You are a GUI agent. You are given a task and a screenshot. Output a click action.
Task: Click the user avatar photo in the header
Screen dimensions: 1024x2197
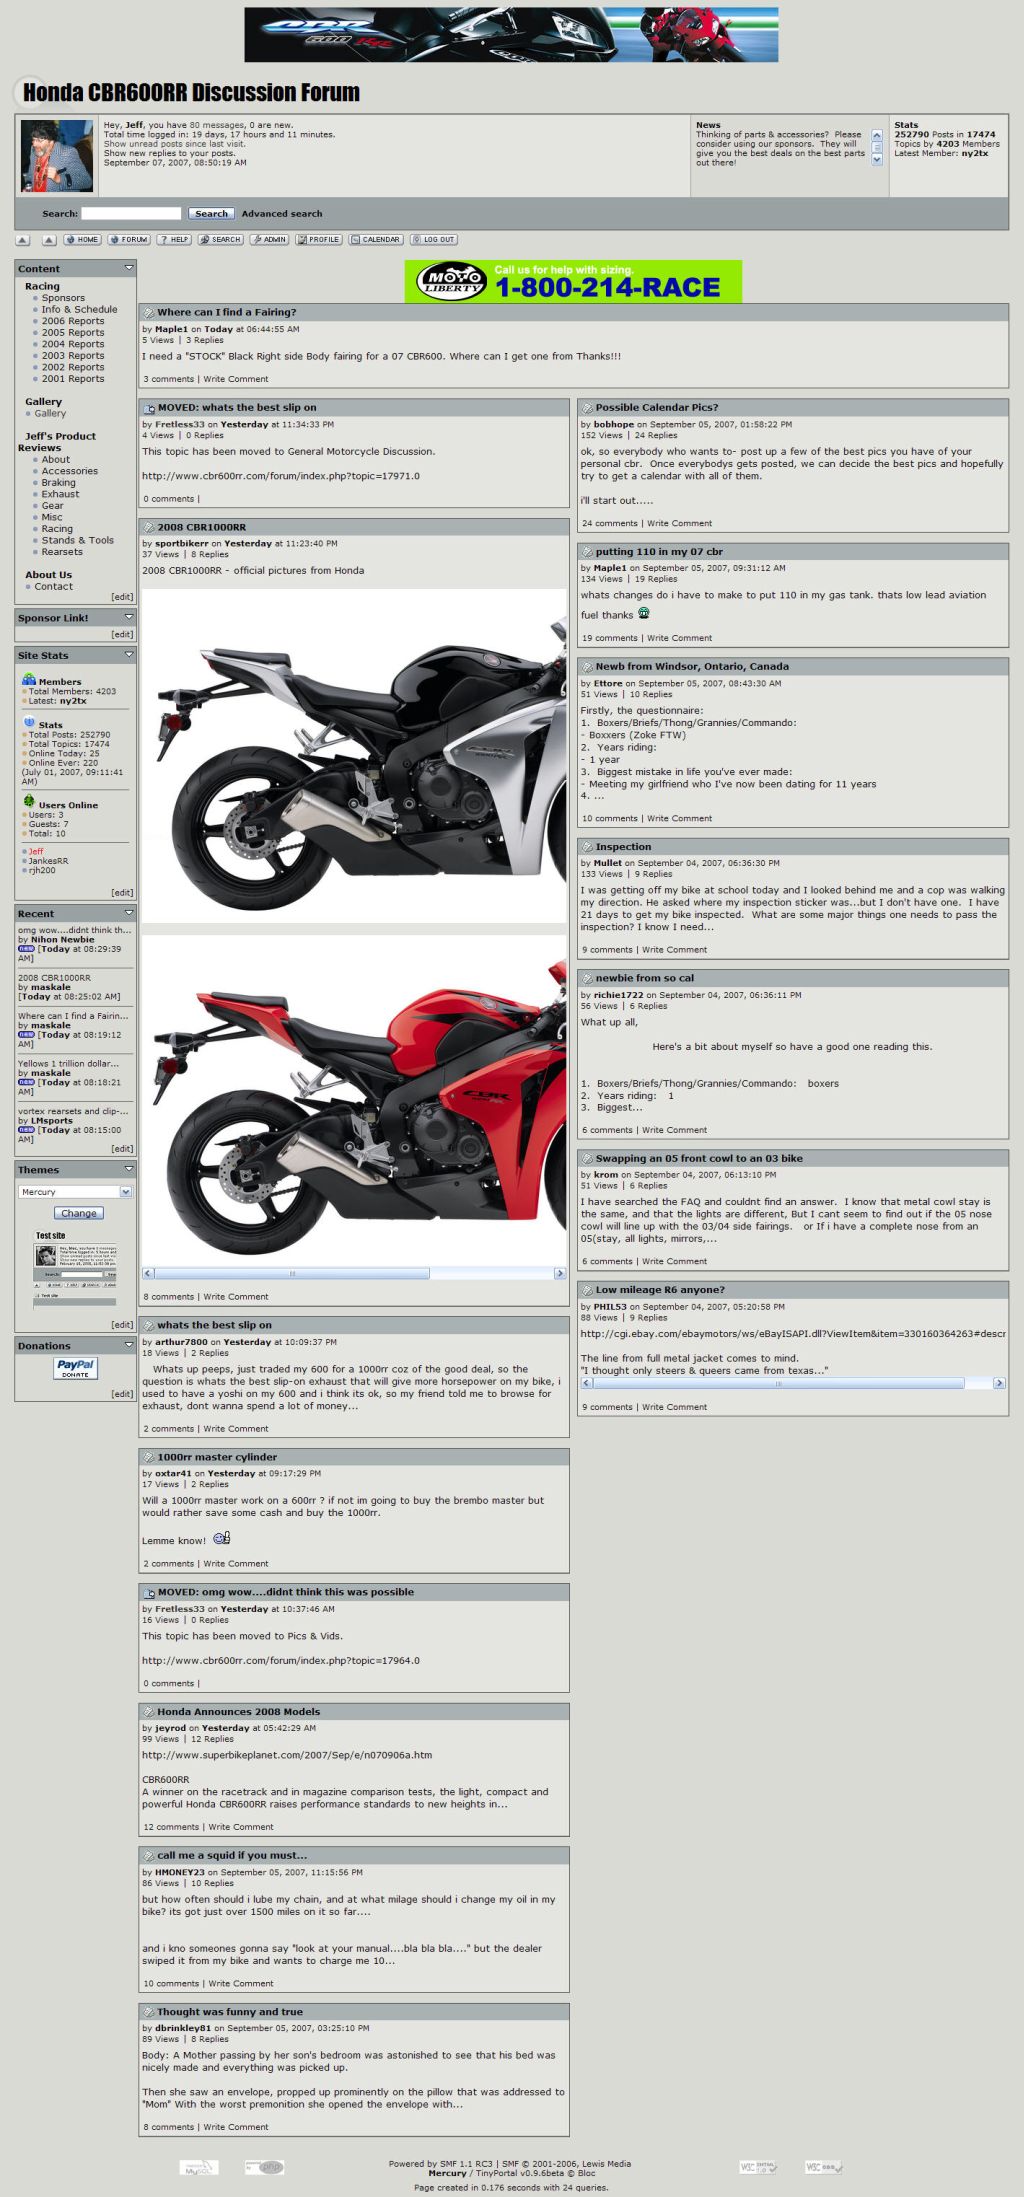(x=57, y=156)
